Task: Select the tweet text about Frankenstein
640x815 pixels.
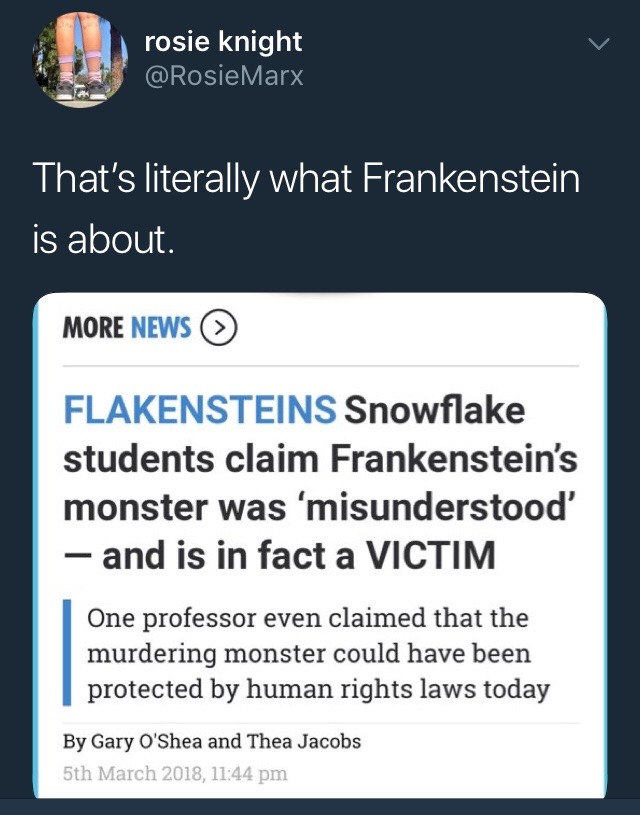Action: pyautogui.click(x=306, y=178)
